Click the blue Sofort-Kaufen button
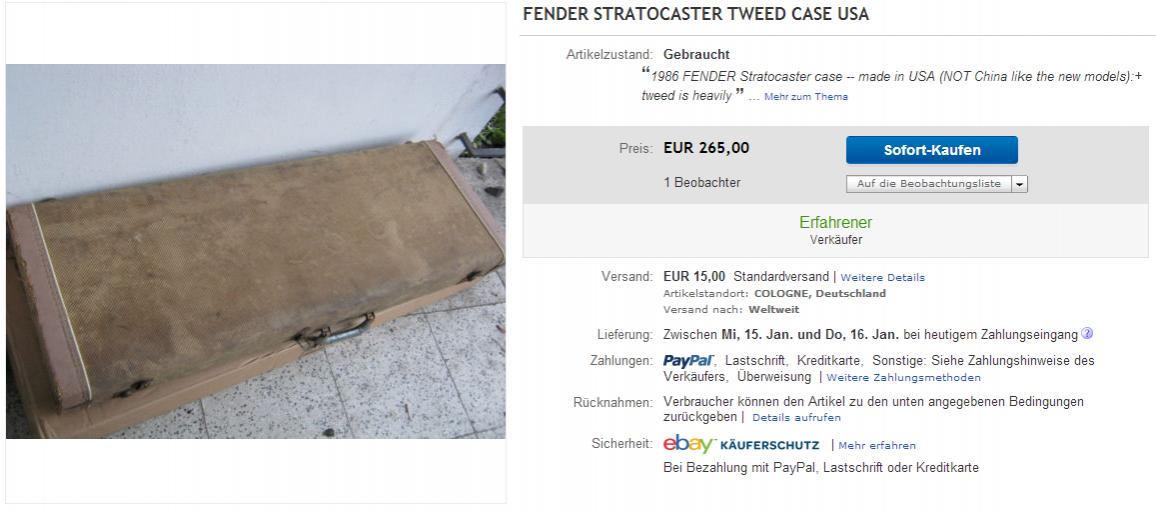Viewport: 1156px width, 513px height. 931,150
